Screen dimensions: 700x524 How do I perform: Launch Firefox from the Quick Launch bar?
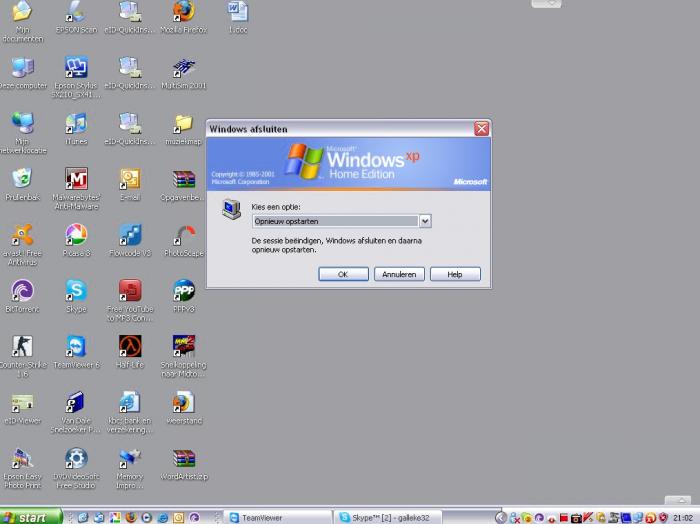(x=131, y=517)
